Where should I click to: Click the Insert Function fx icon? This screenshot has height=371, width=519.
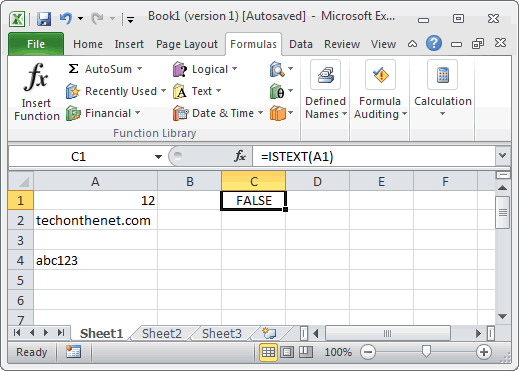click(36, 78)
